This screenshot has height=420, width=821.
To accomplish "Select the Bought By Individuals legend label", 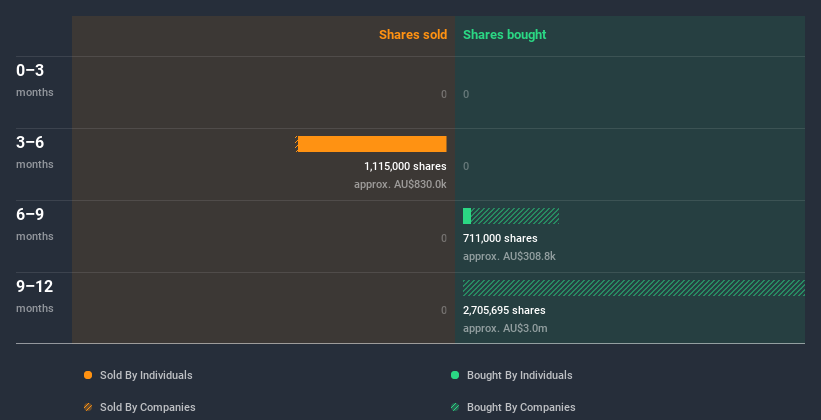I will click(x=519, y=375).
